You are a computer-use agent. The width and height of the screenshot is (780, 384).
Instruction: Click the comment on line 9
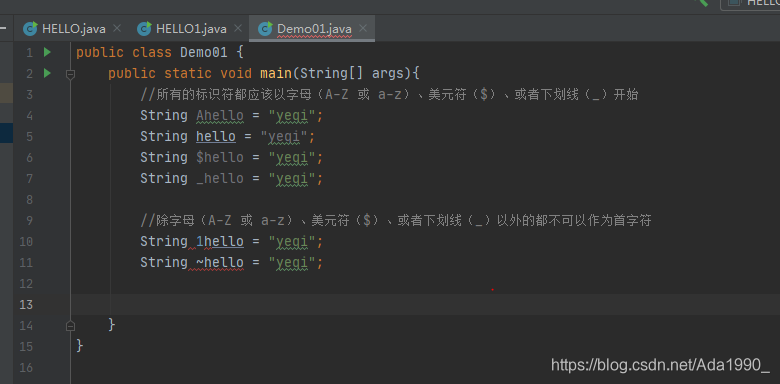coord(395,220)
